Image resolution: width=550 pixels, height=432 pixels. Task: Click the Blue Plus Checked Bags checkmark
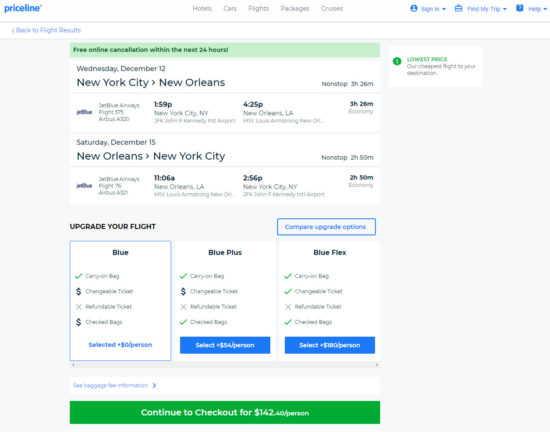tap(183, 322)
